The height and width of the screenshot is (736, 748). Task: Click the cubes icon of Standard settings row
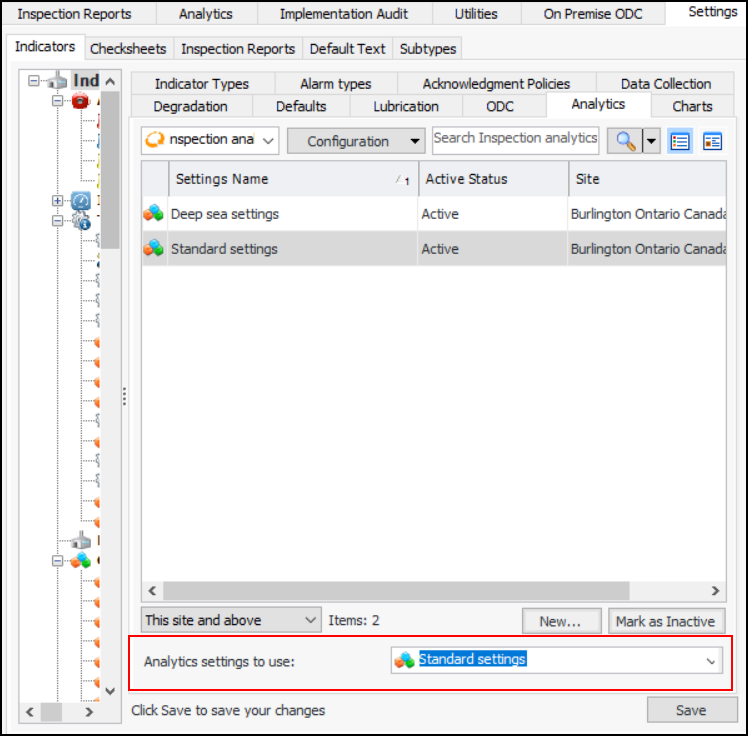point(154,248)
